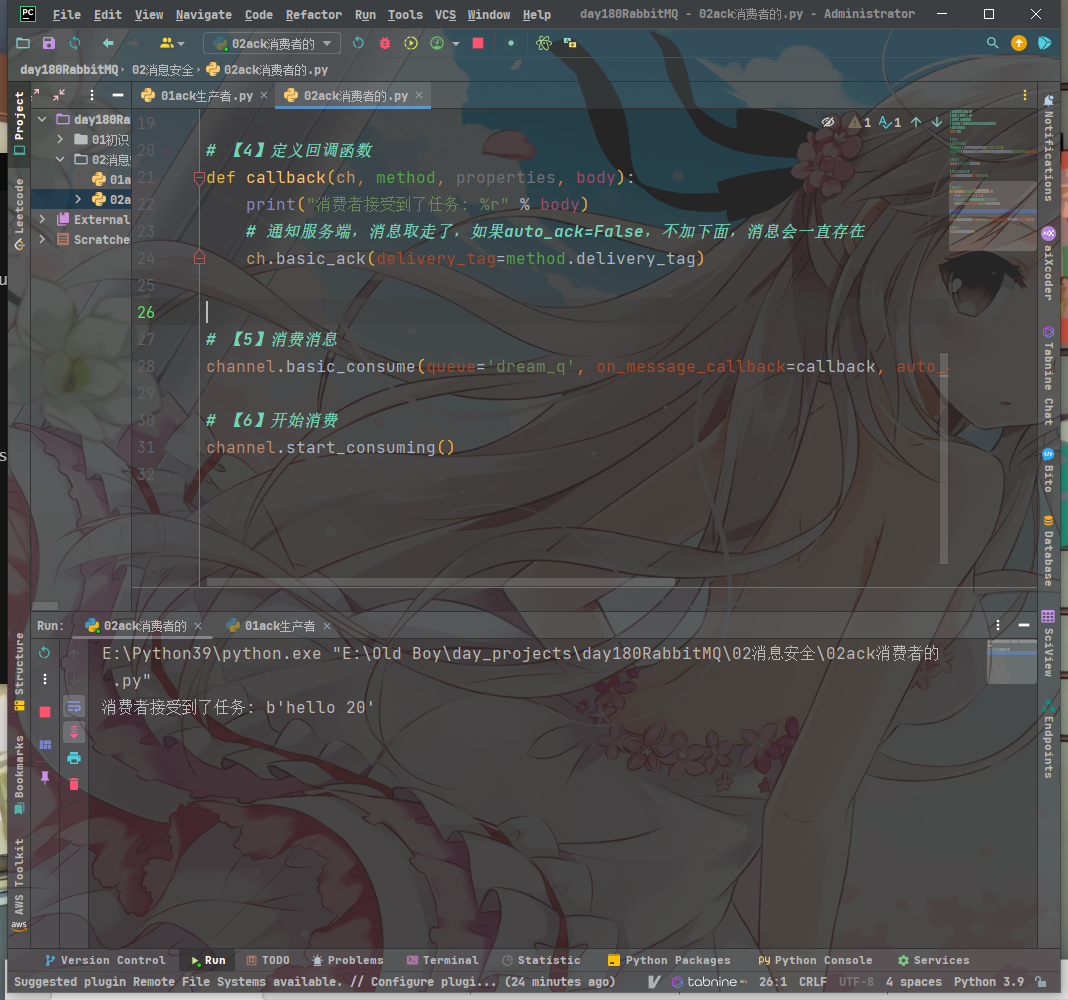Open File menu

[67, 14]
